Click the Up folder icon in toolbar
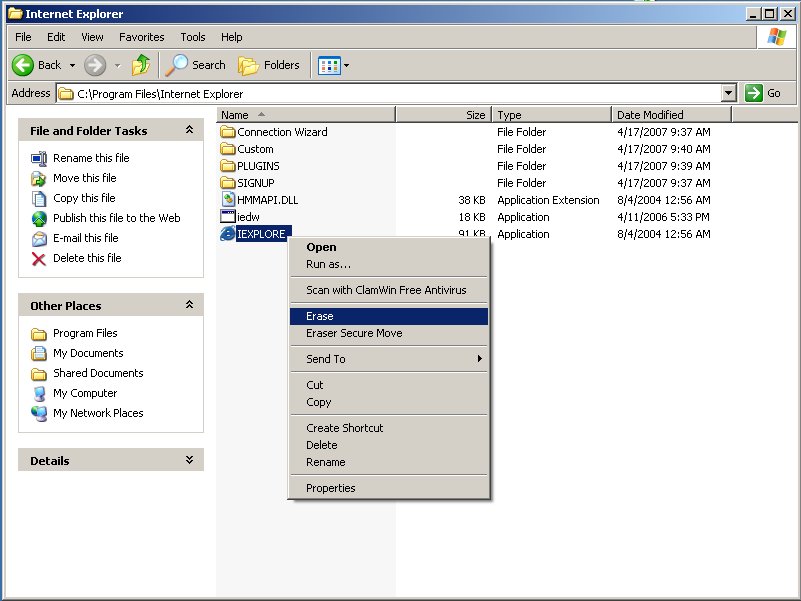The width and height of the screenshot is (801, 601). click(140, 65)
